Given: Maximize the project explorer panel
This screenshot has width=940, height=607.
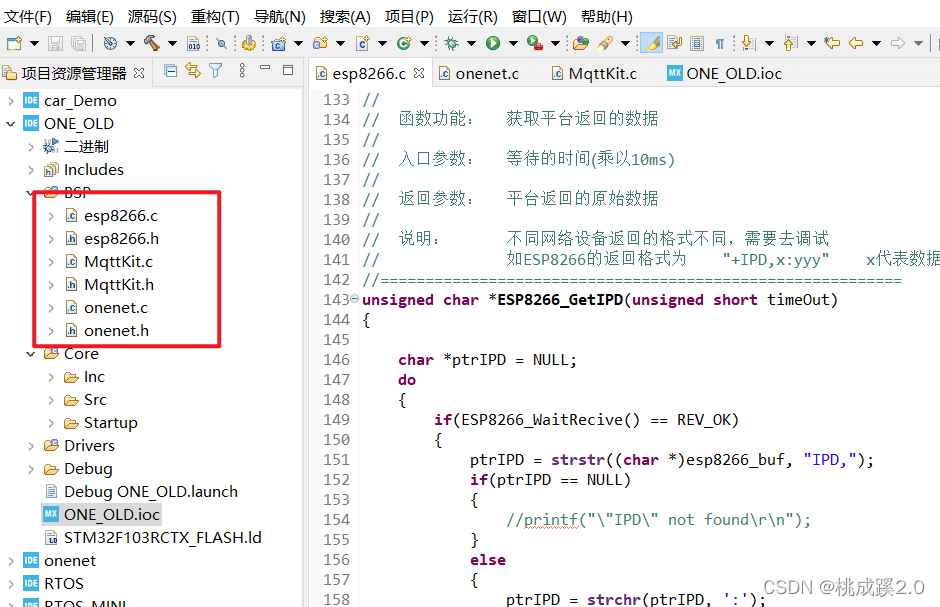Looking at the screenshot, I should click(288, 70).
